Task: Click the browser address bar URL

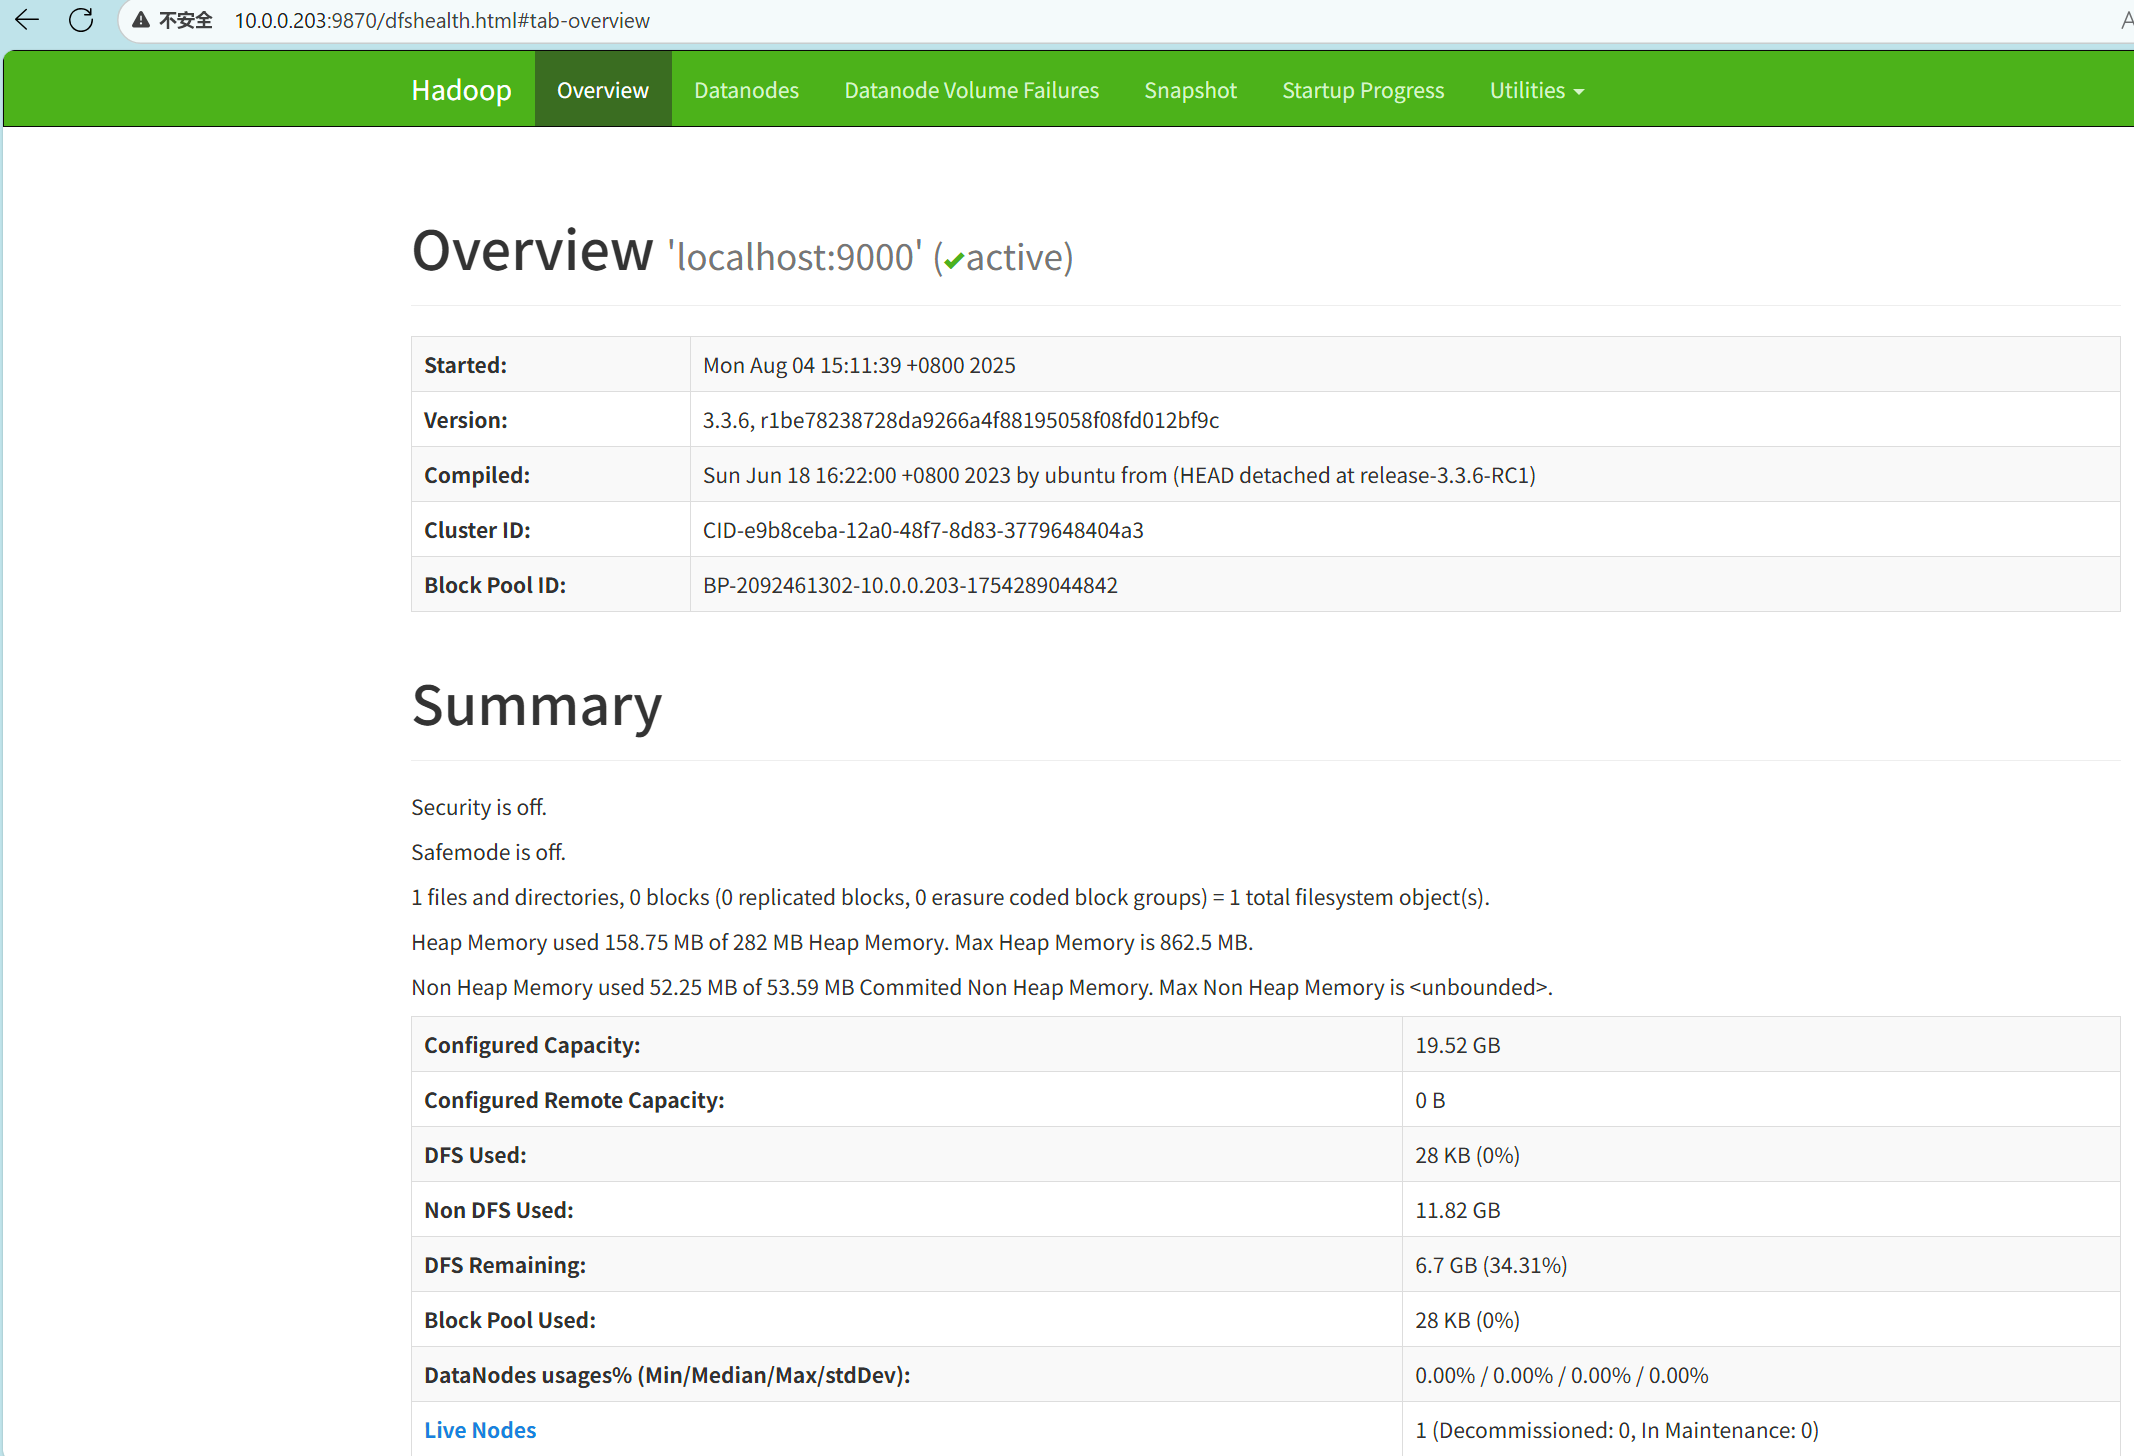Action: (442, 20)
